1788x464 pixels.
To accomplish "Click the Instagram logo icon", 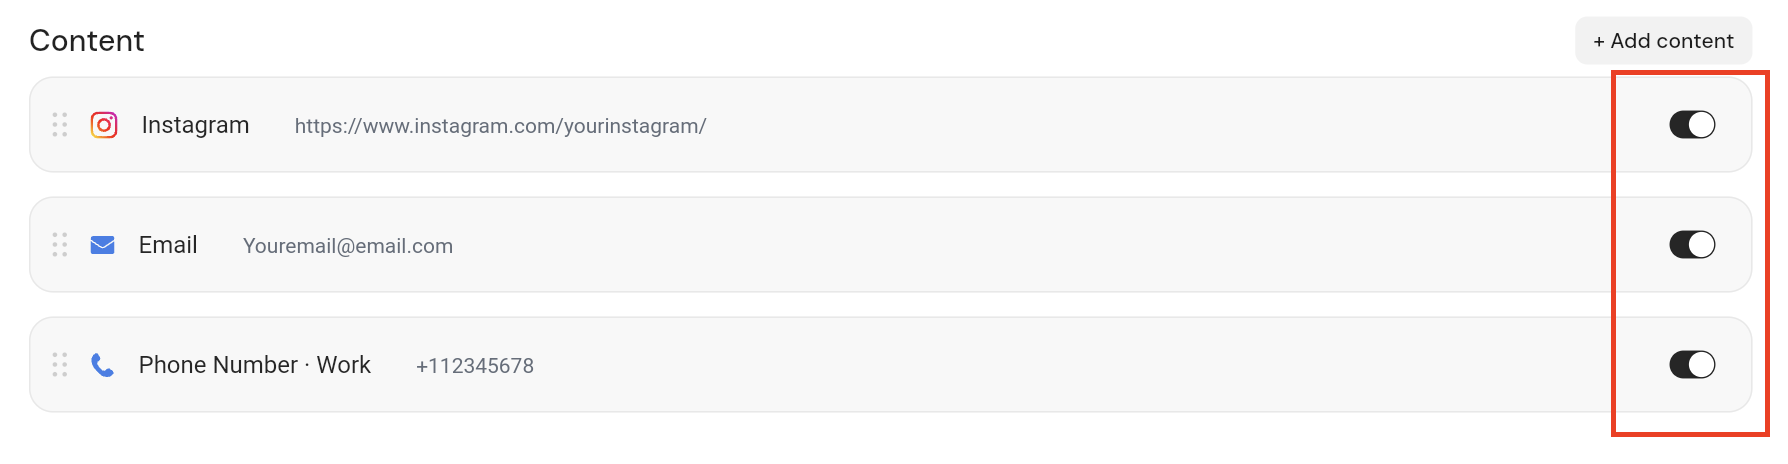I will [x=104, y=125].
